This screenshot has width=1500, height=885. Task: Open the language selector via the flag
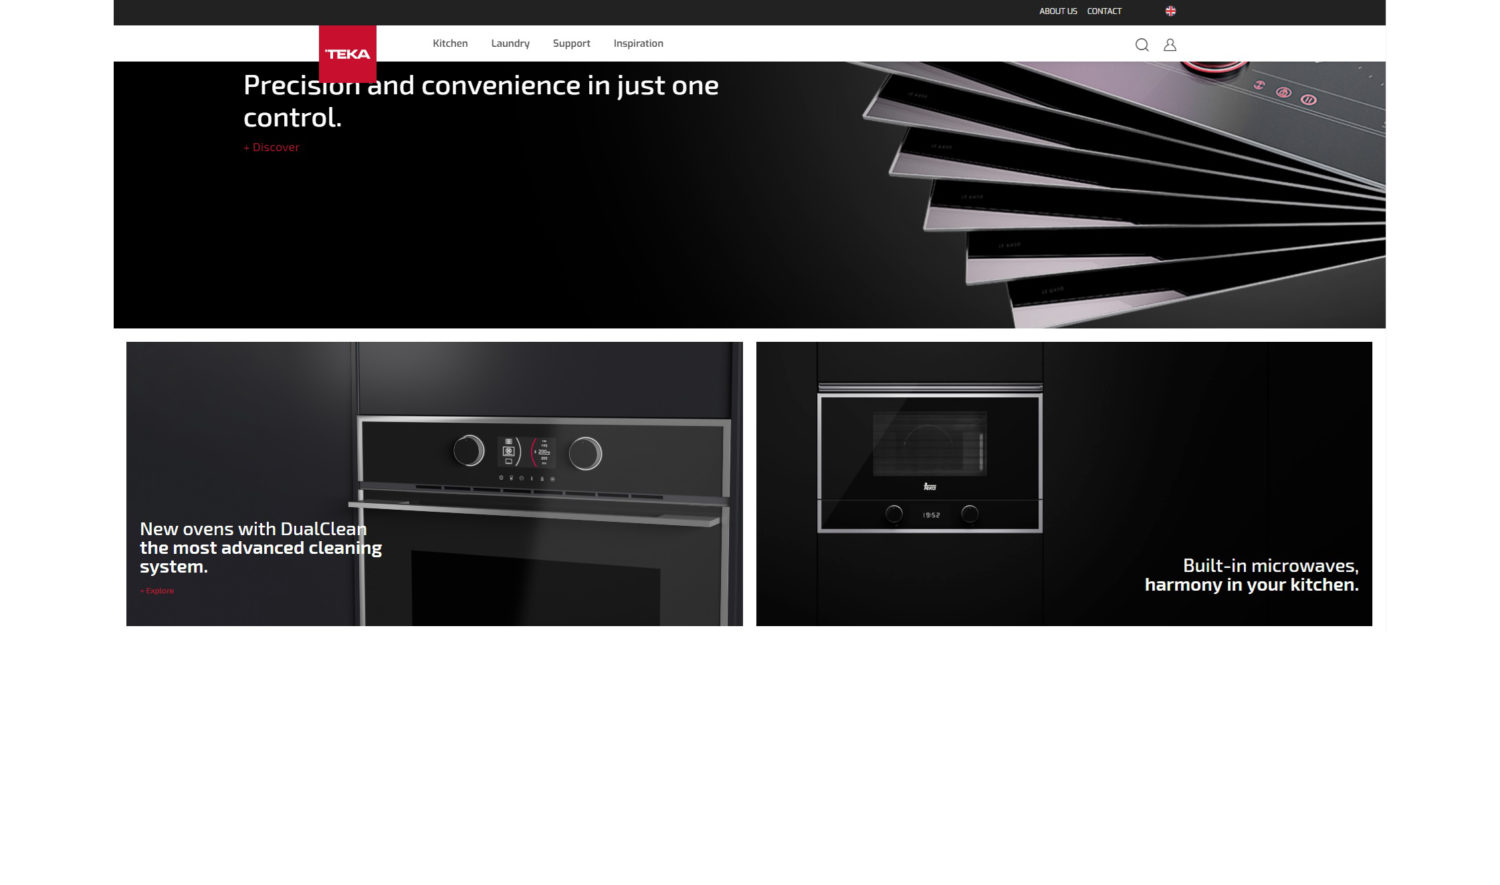pos(1169,11)
